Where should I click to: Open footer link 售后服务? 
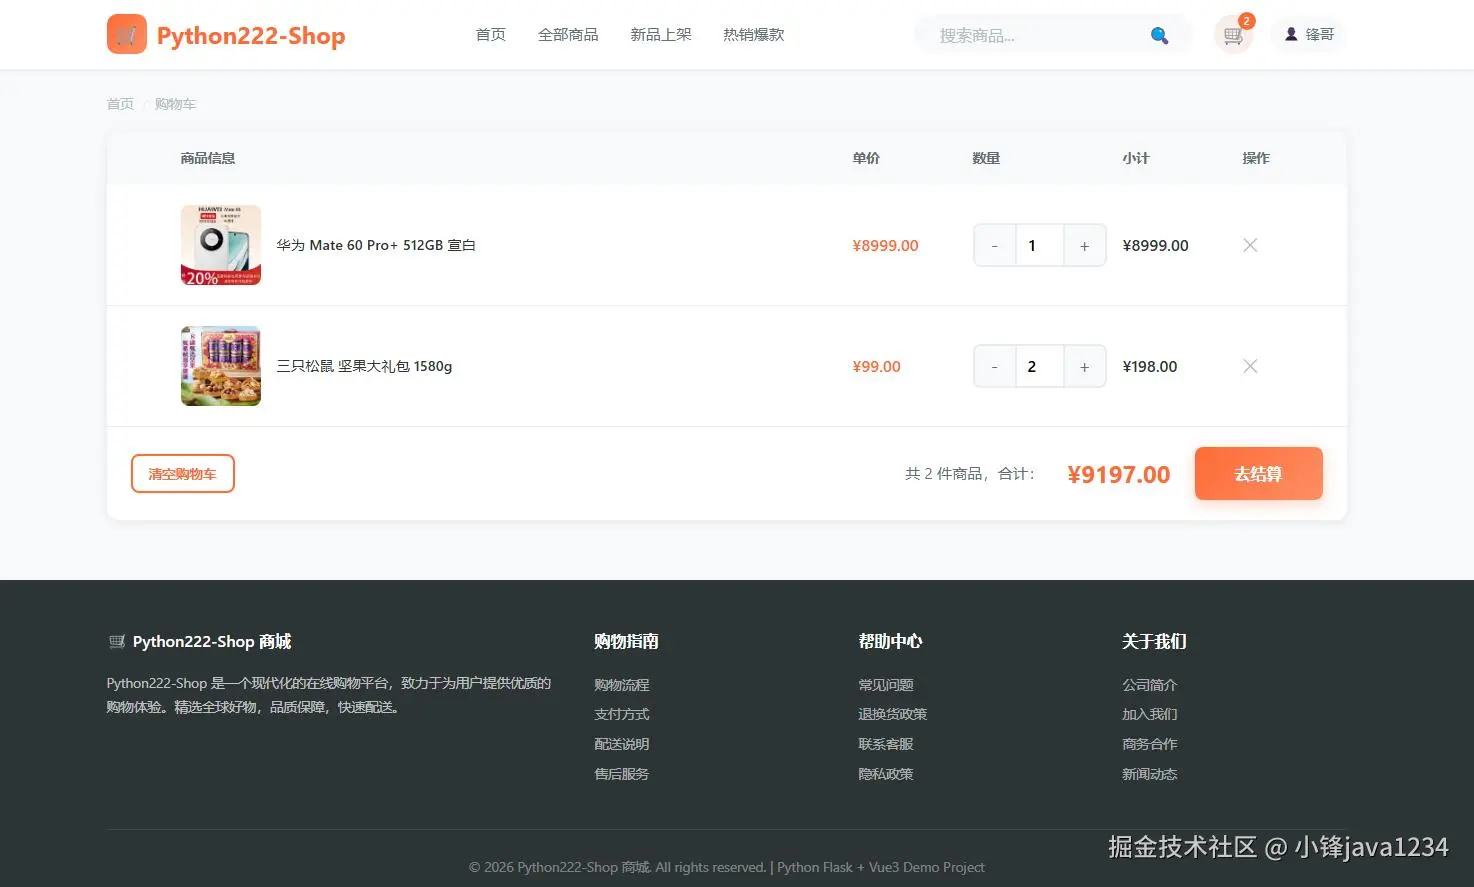point(622,774)
